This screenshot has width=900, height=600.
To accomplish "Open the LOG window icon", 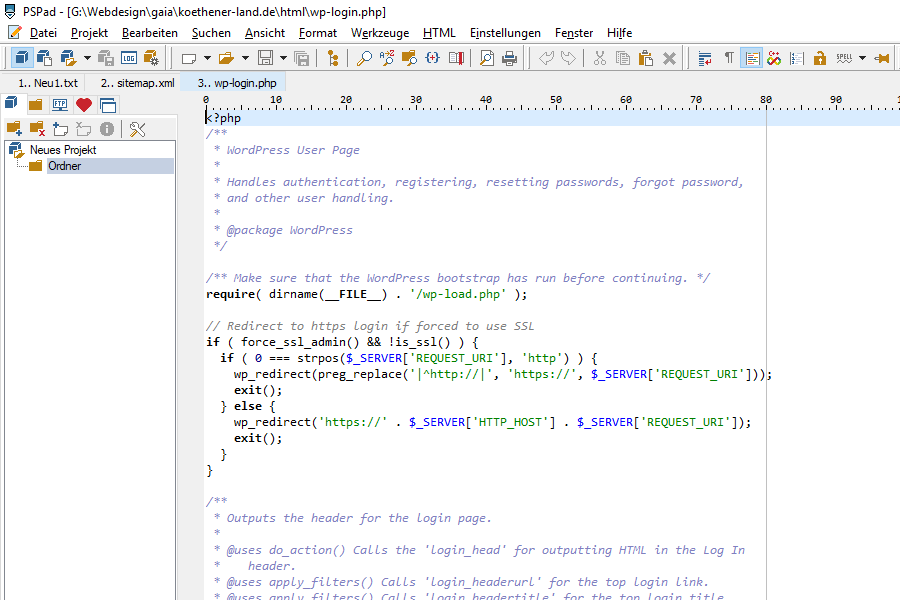I will (129, 58).
